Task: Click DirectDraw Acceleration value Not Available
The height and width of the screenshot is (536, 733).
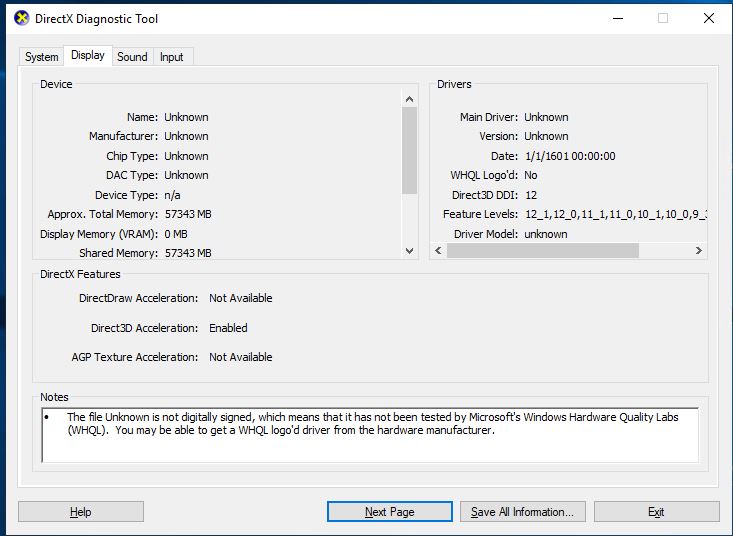Action: pyautogui.click(x=241, y=298)
